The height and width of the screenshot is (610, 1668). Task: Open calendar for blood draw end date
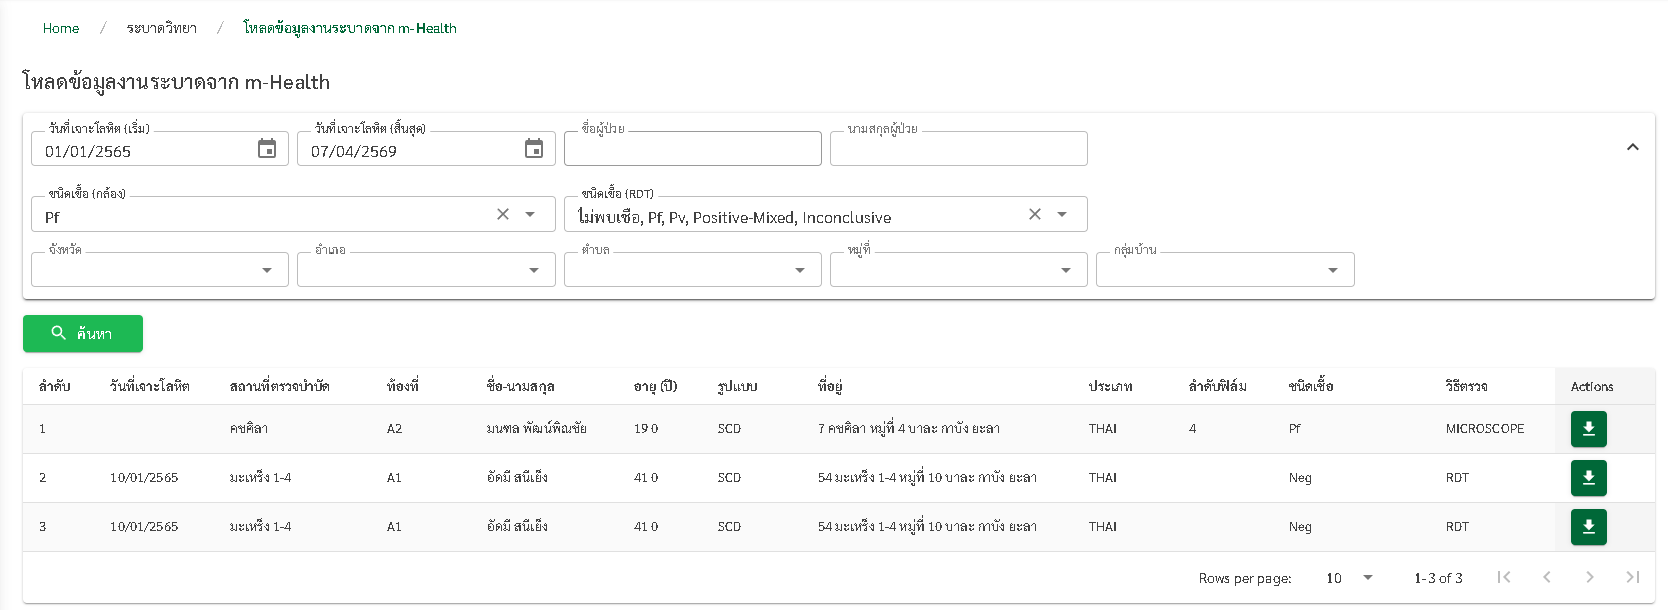pos(534,149)
